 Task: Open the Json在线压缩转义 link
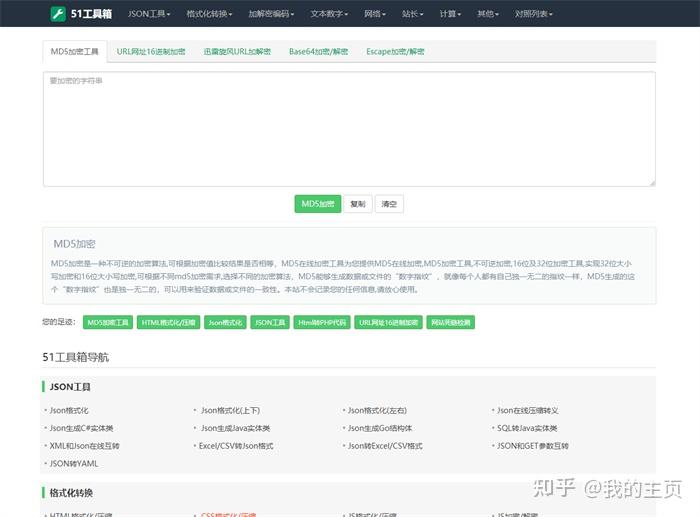pos(528,410)
